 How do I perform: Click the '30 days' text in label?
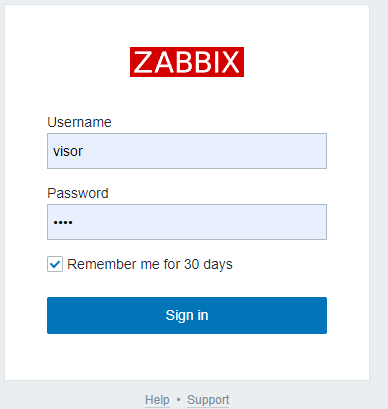point(208,264)
